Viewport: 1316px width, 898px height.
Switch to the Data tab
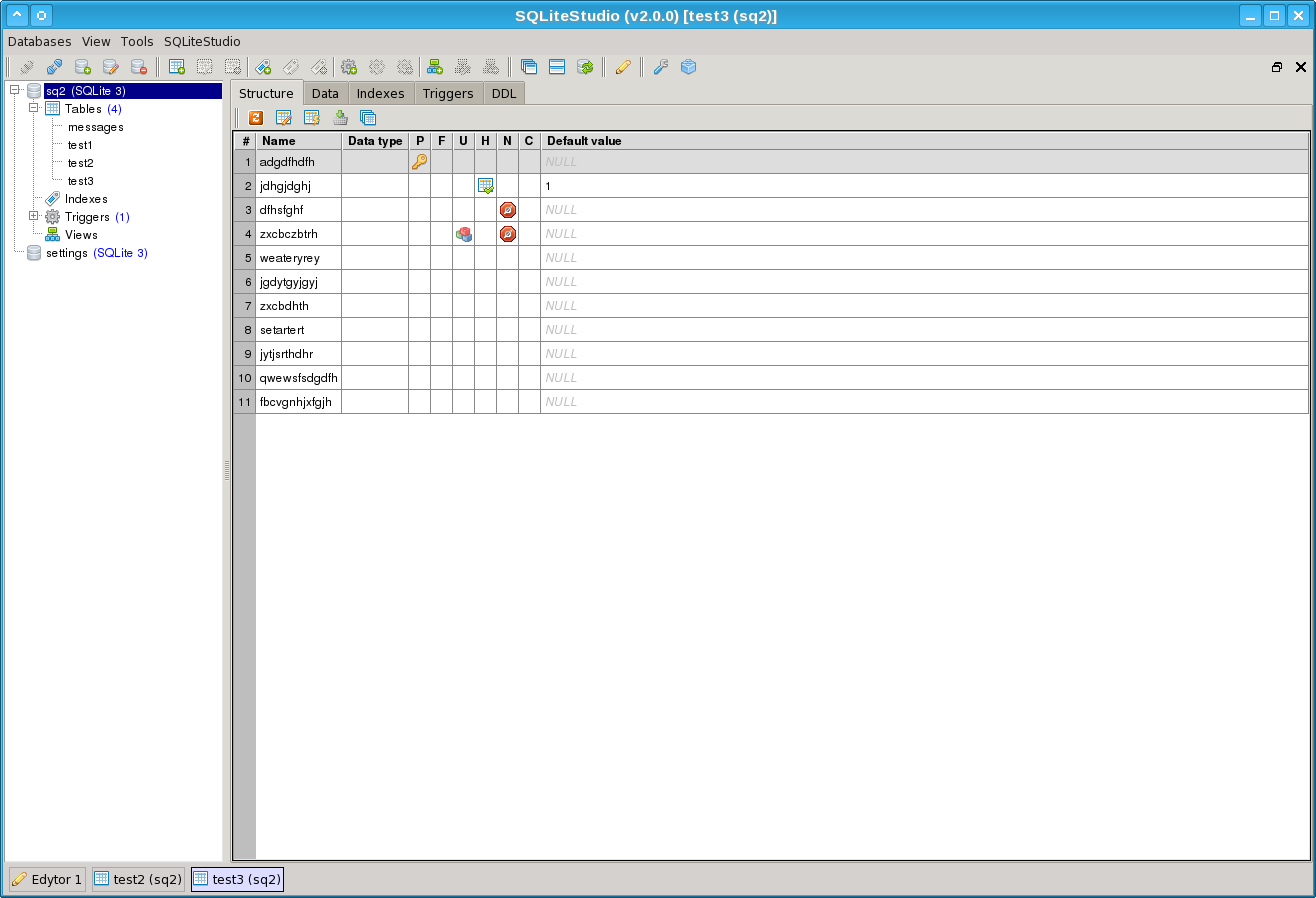click(325, 93)
